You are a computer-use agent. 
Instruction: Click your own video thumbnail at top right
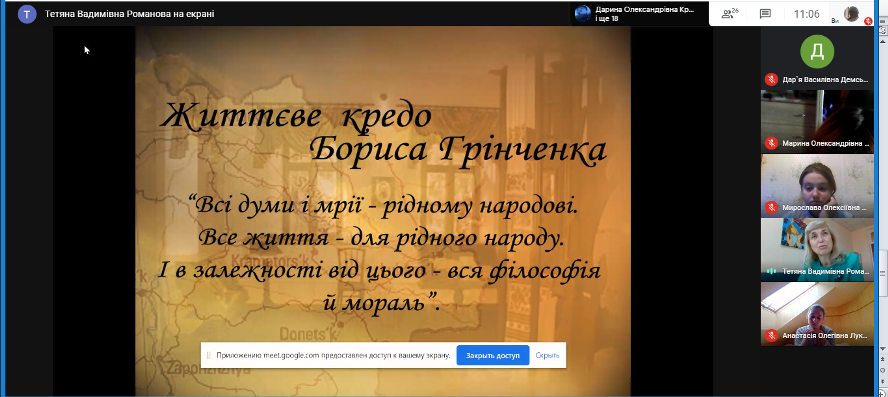tap(851, 14)
